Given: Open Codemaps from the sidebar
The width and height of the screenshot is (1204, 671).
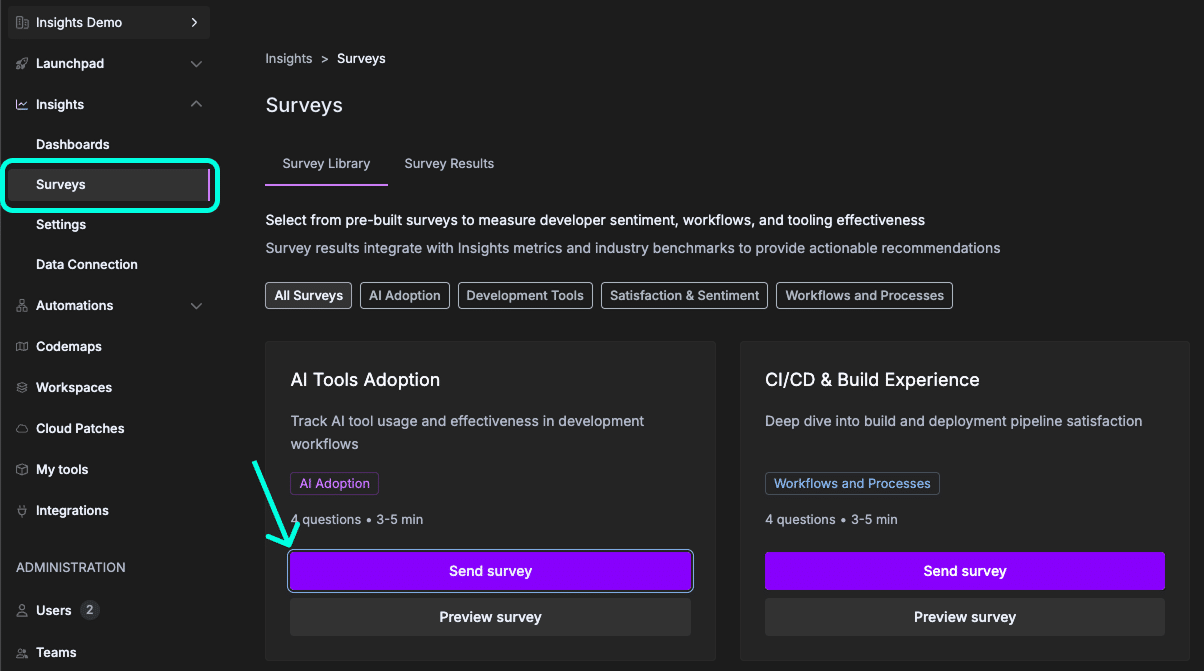Looking at the screenshot, I should tap(69, 346).
